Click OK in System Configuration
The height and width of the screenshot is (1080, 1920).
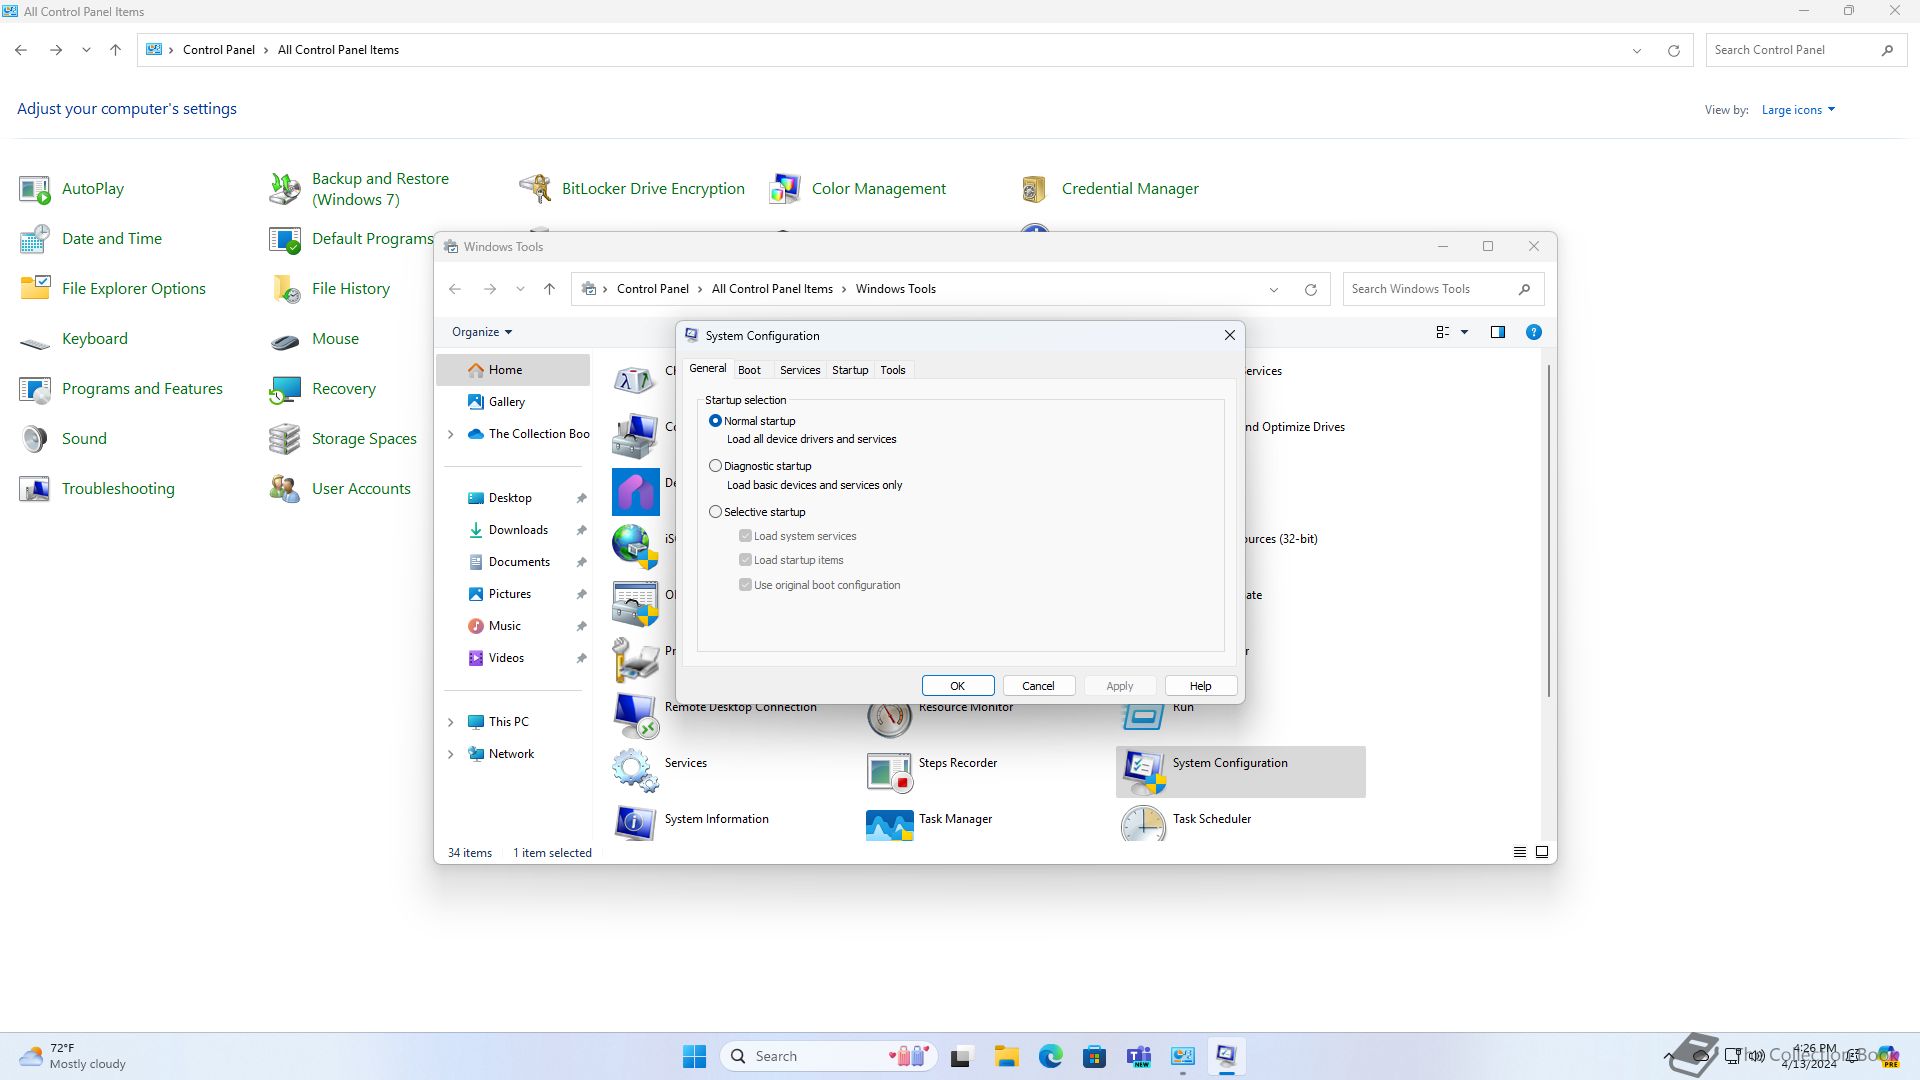click(x=958, y=686)
